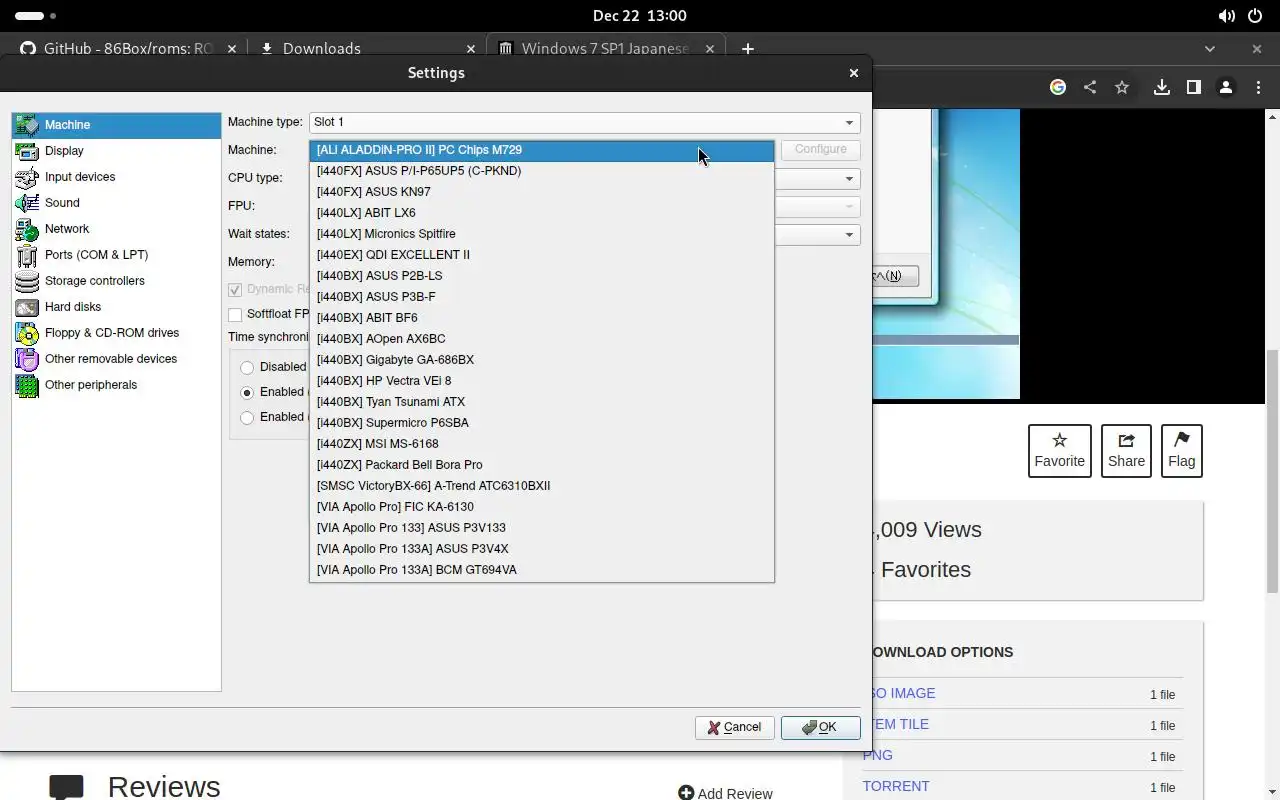This screenshot has width=1280, height=800.
Task: Open a new browser tab
Action: [747, 48]
